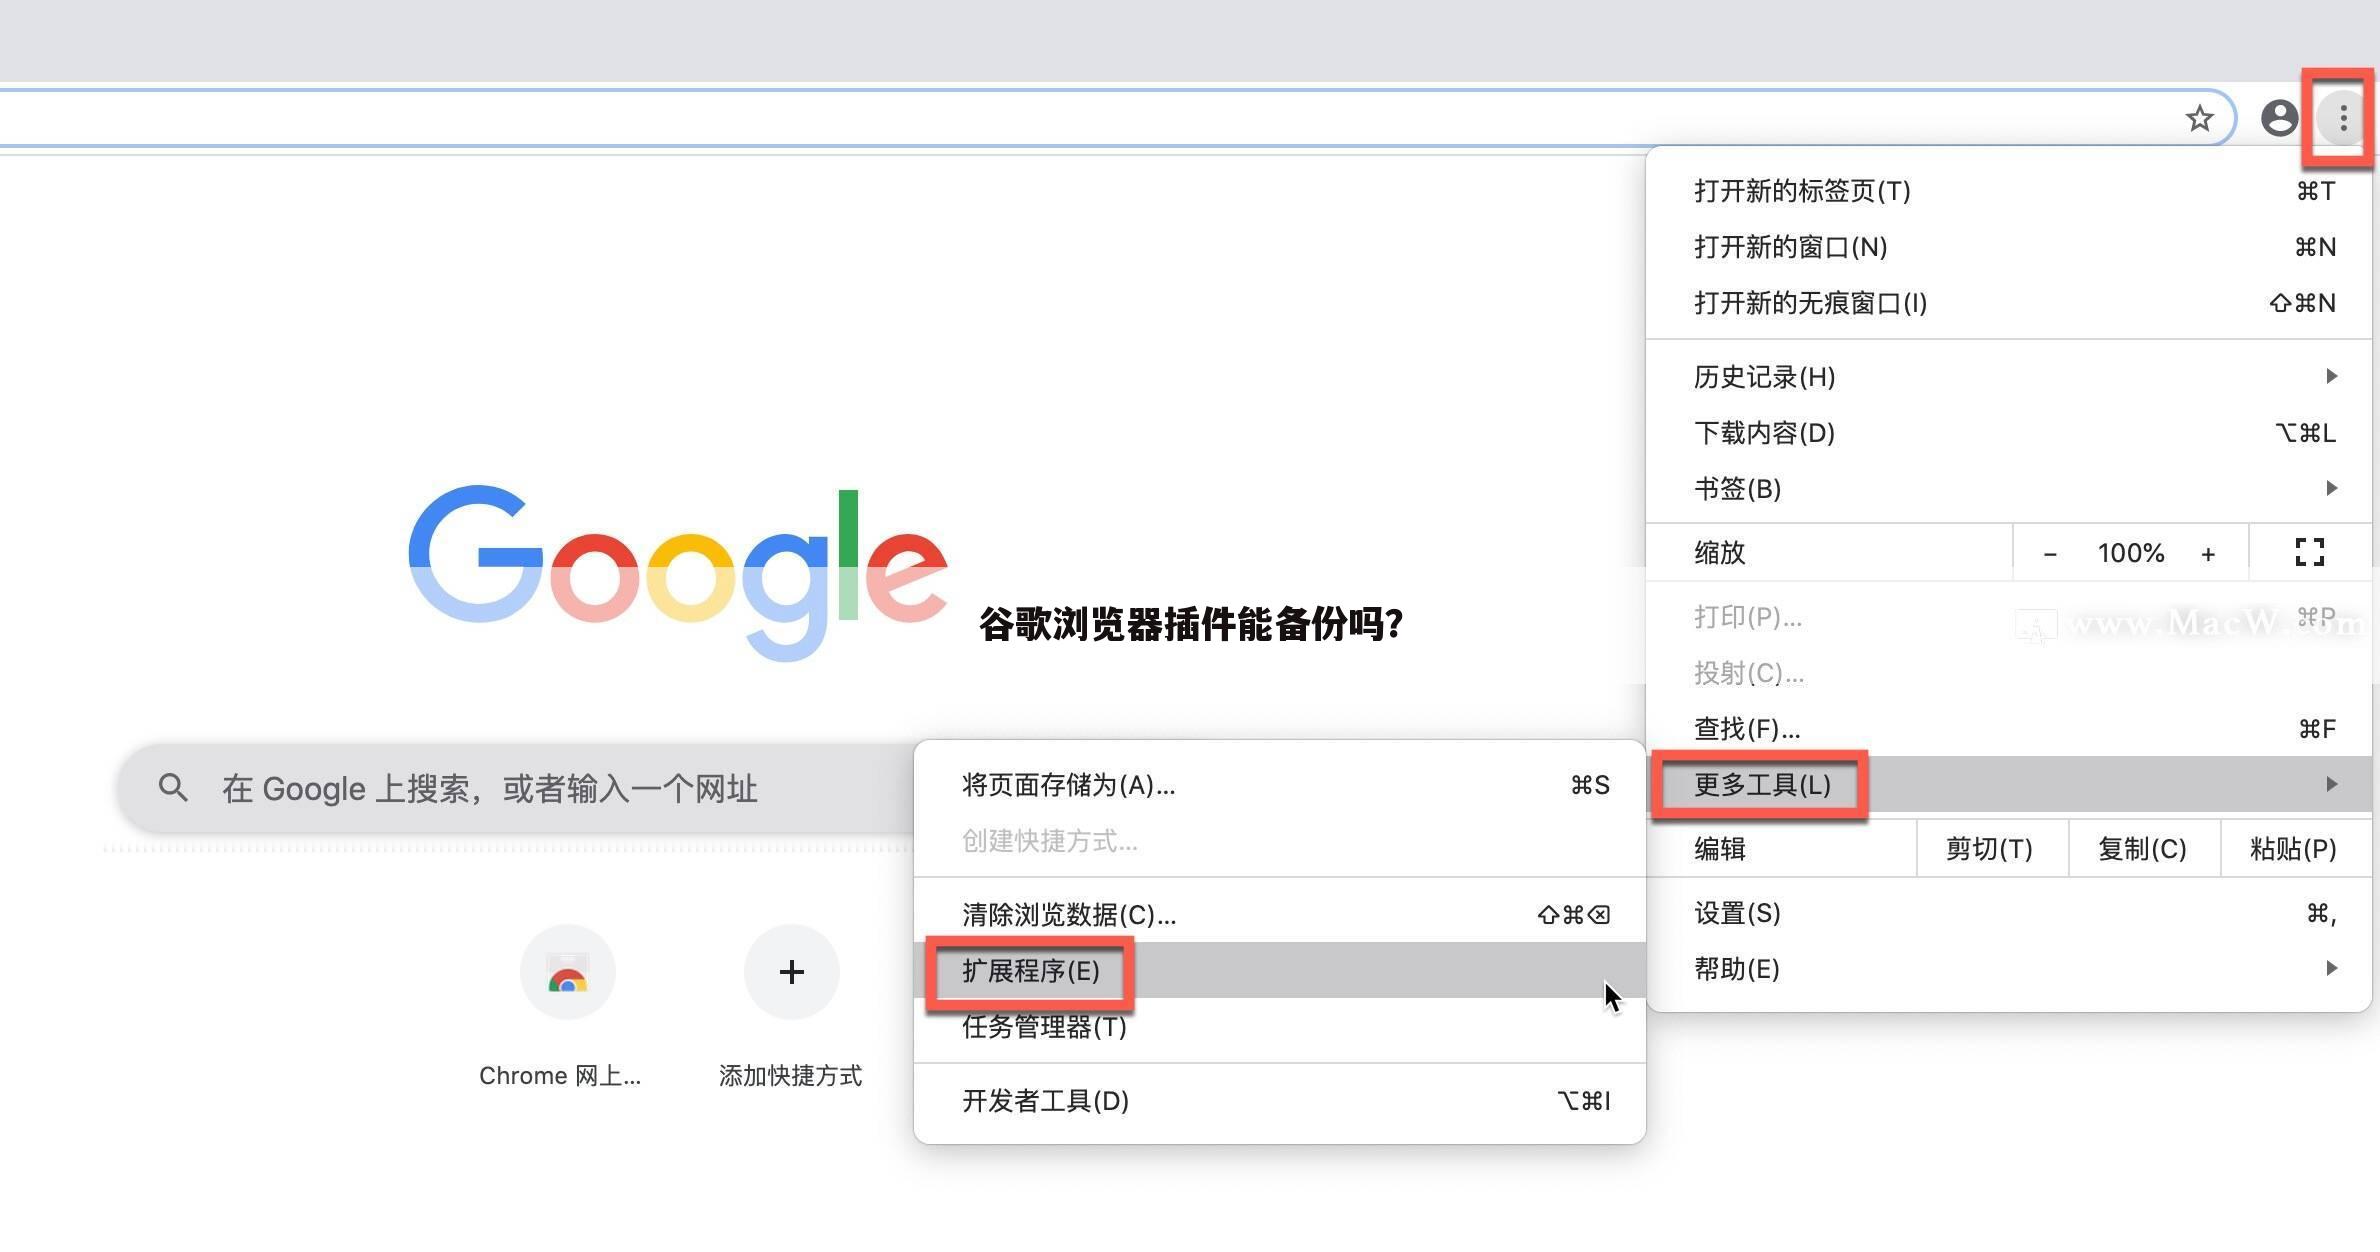Decrease zoom with the minus button

(2049, 553)
